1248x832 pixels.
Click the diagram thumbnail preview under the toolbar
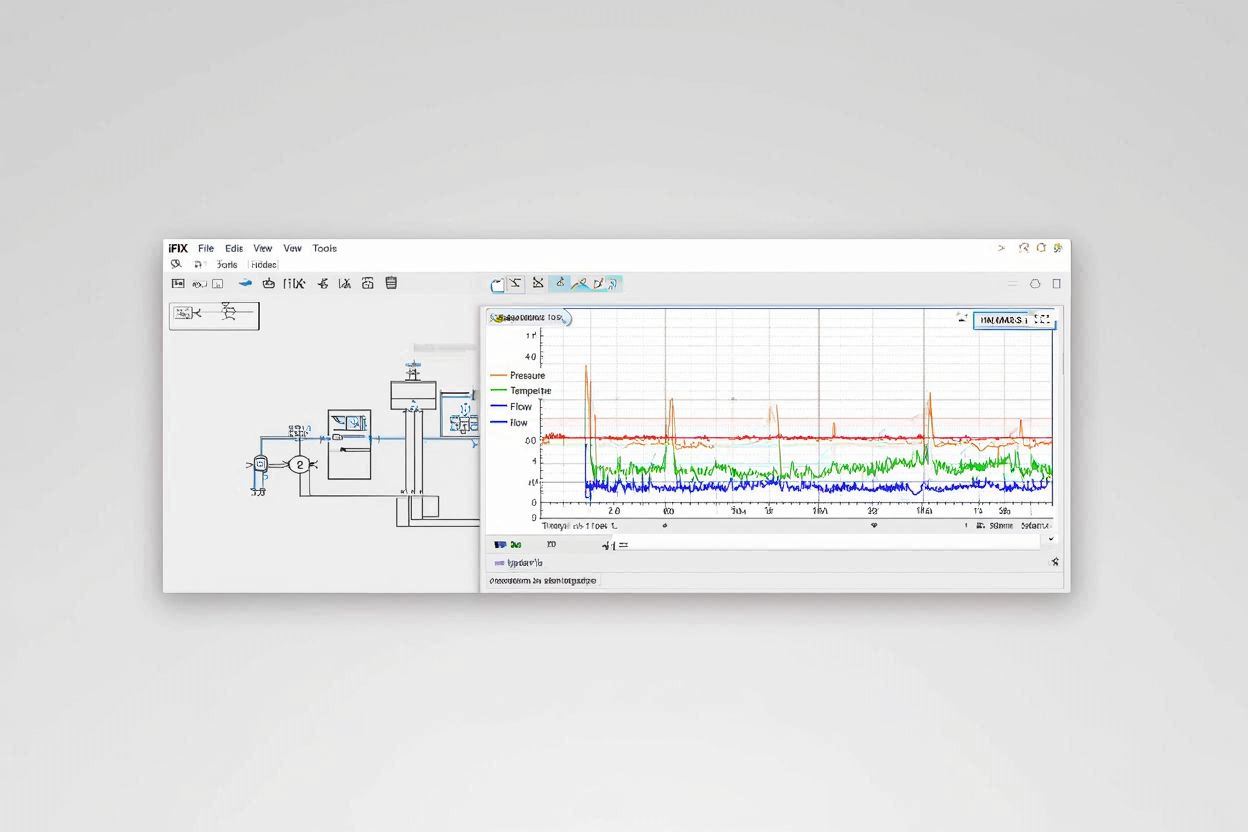tap(214, 315)
